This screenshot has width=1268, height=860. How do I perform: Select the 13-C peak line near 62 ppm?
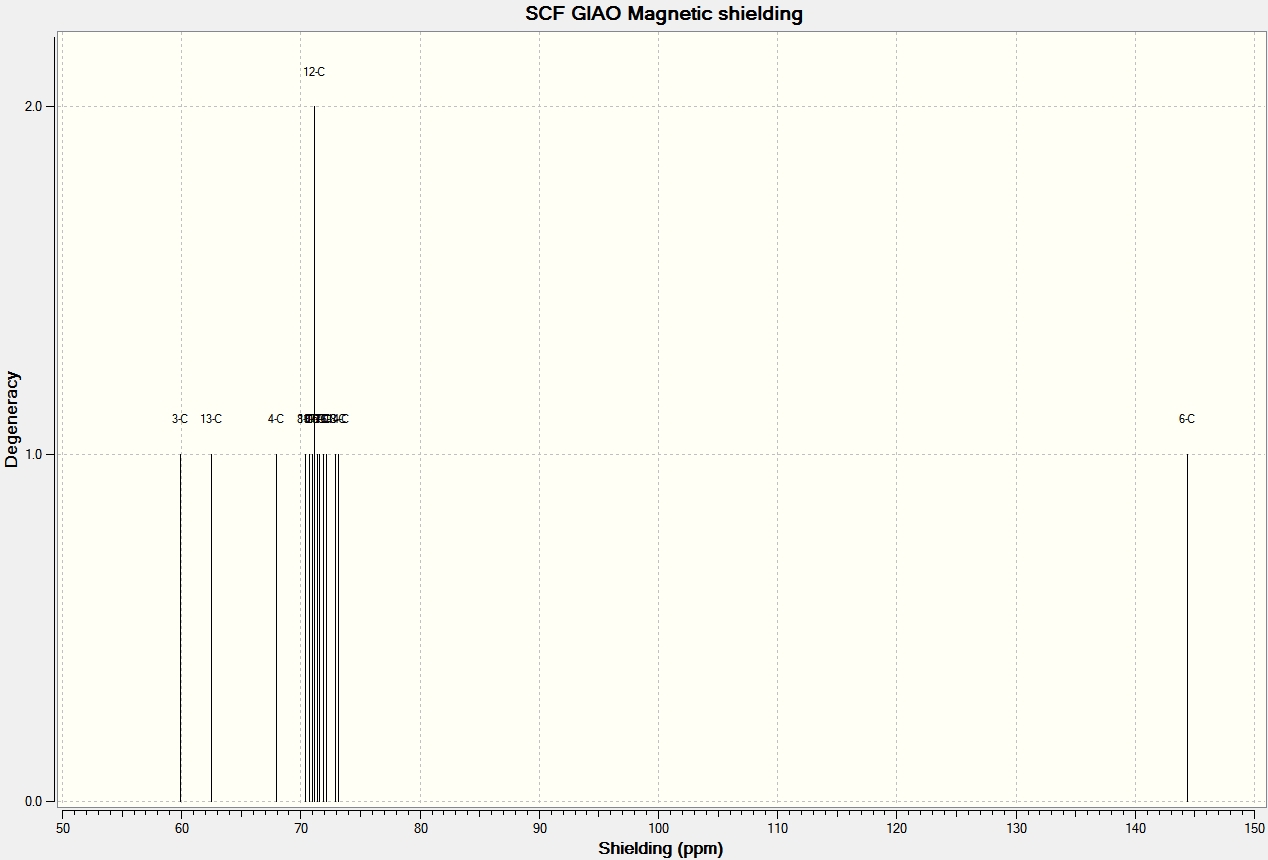pyautogui.click(x=211, y=627)
